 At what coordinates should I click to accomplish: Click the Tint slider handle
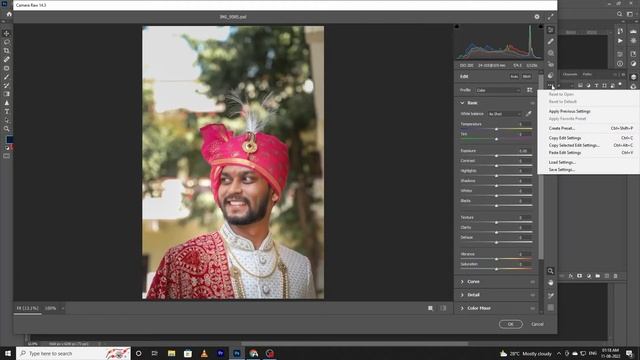point(496,139)
